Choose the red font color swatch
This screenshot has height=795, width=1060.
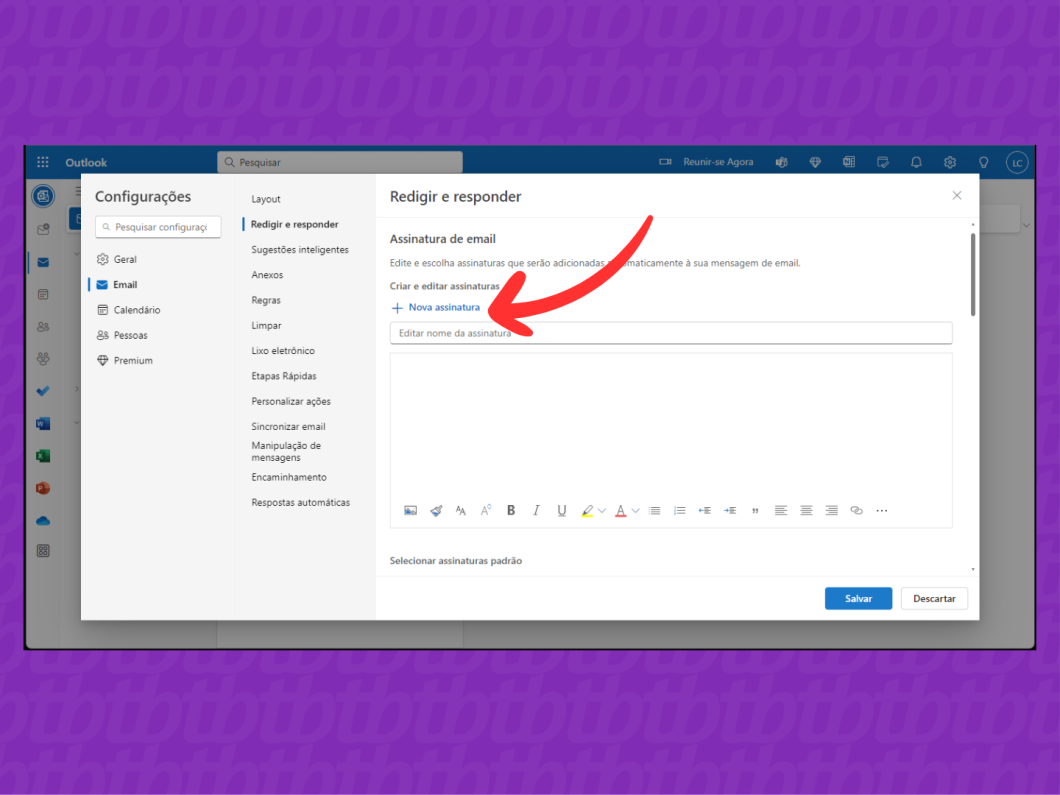click(620, 510)
